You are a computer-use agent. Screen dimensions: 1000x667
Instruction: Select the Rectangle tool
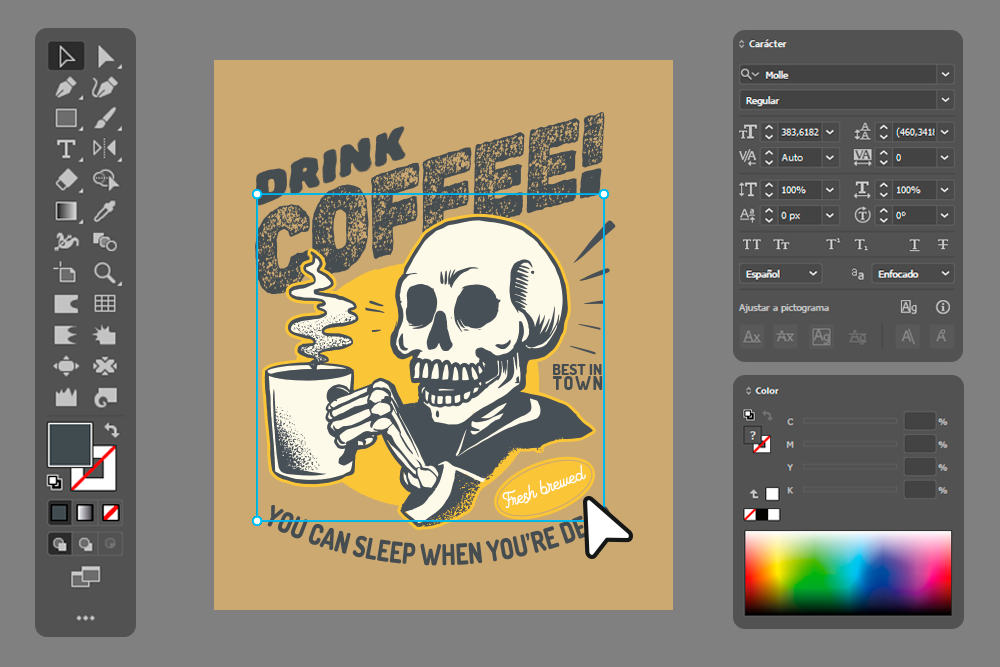(66, 118)
